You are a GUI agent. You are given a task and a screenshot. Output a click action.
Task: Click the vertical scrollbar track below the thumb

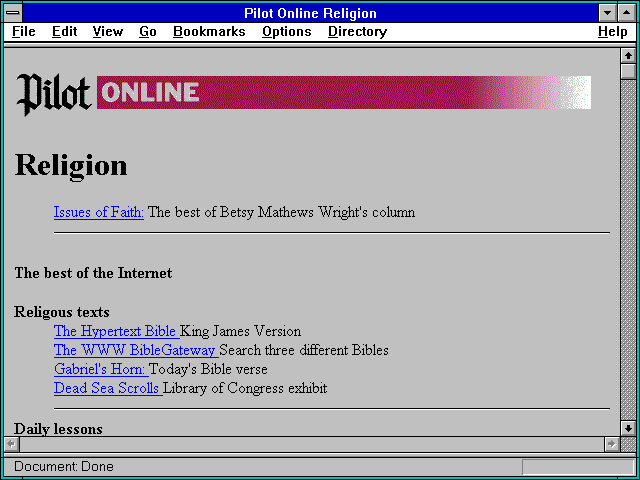pos(628,250)
